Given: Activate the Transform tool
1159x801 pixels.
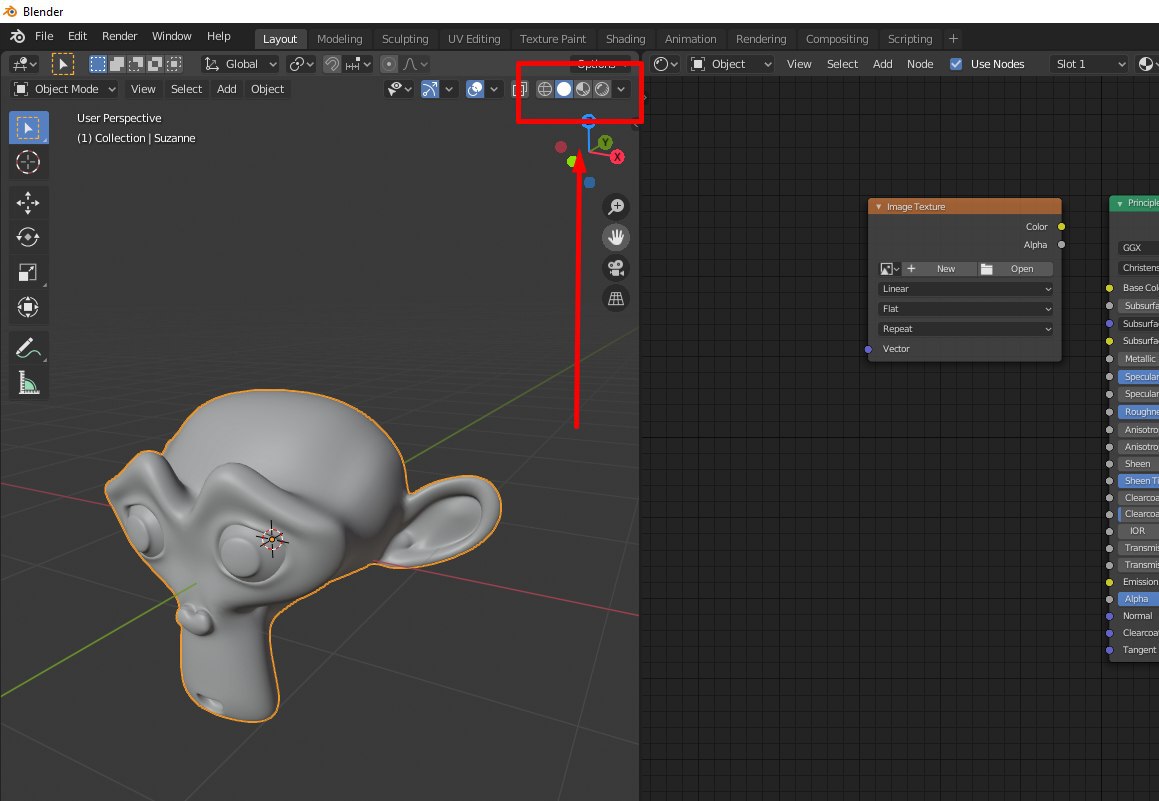Looking at the screenshot, I should coord(28,307).
